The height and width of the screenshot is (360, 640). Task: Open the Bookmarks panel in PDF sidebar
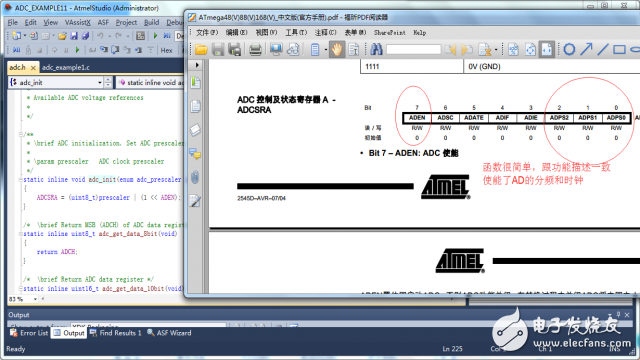pyautogui.click(x=196, y=82)
